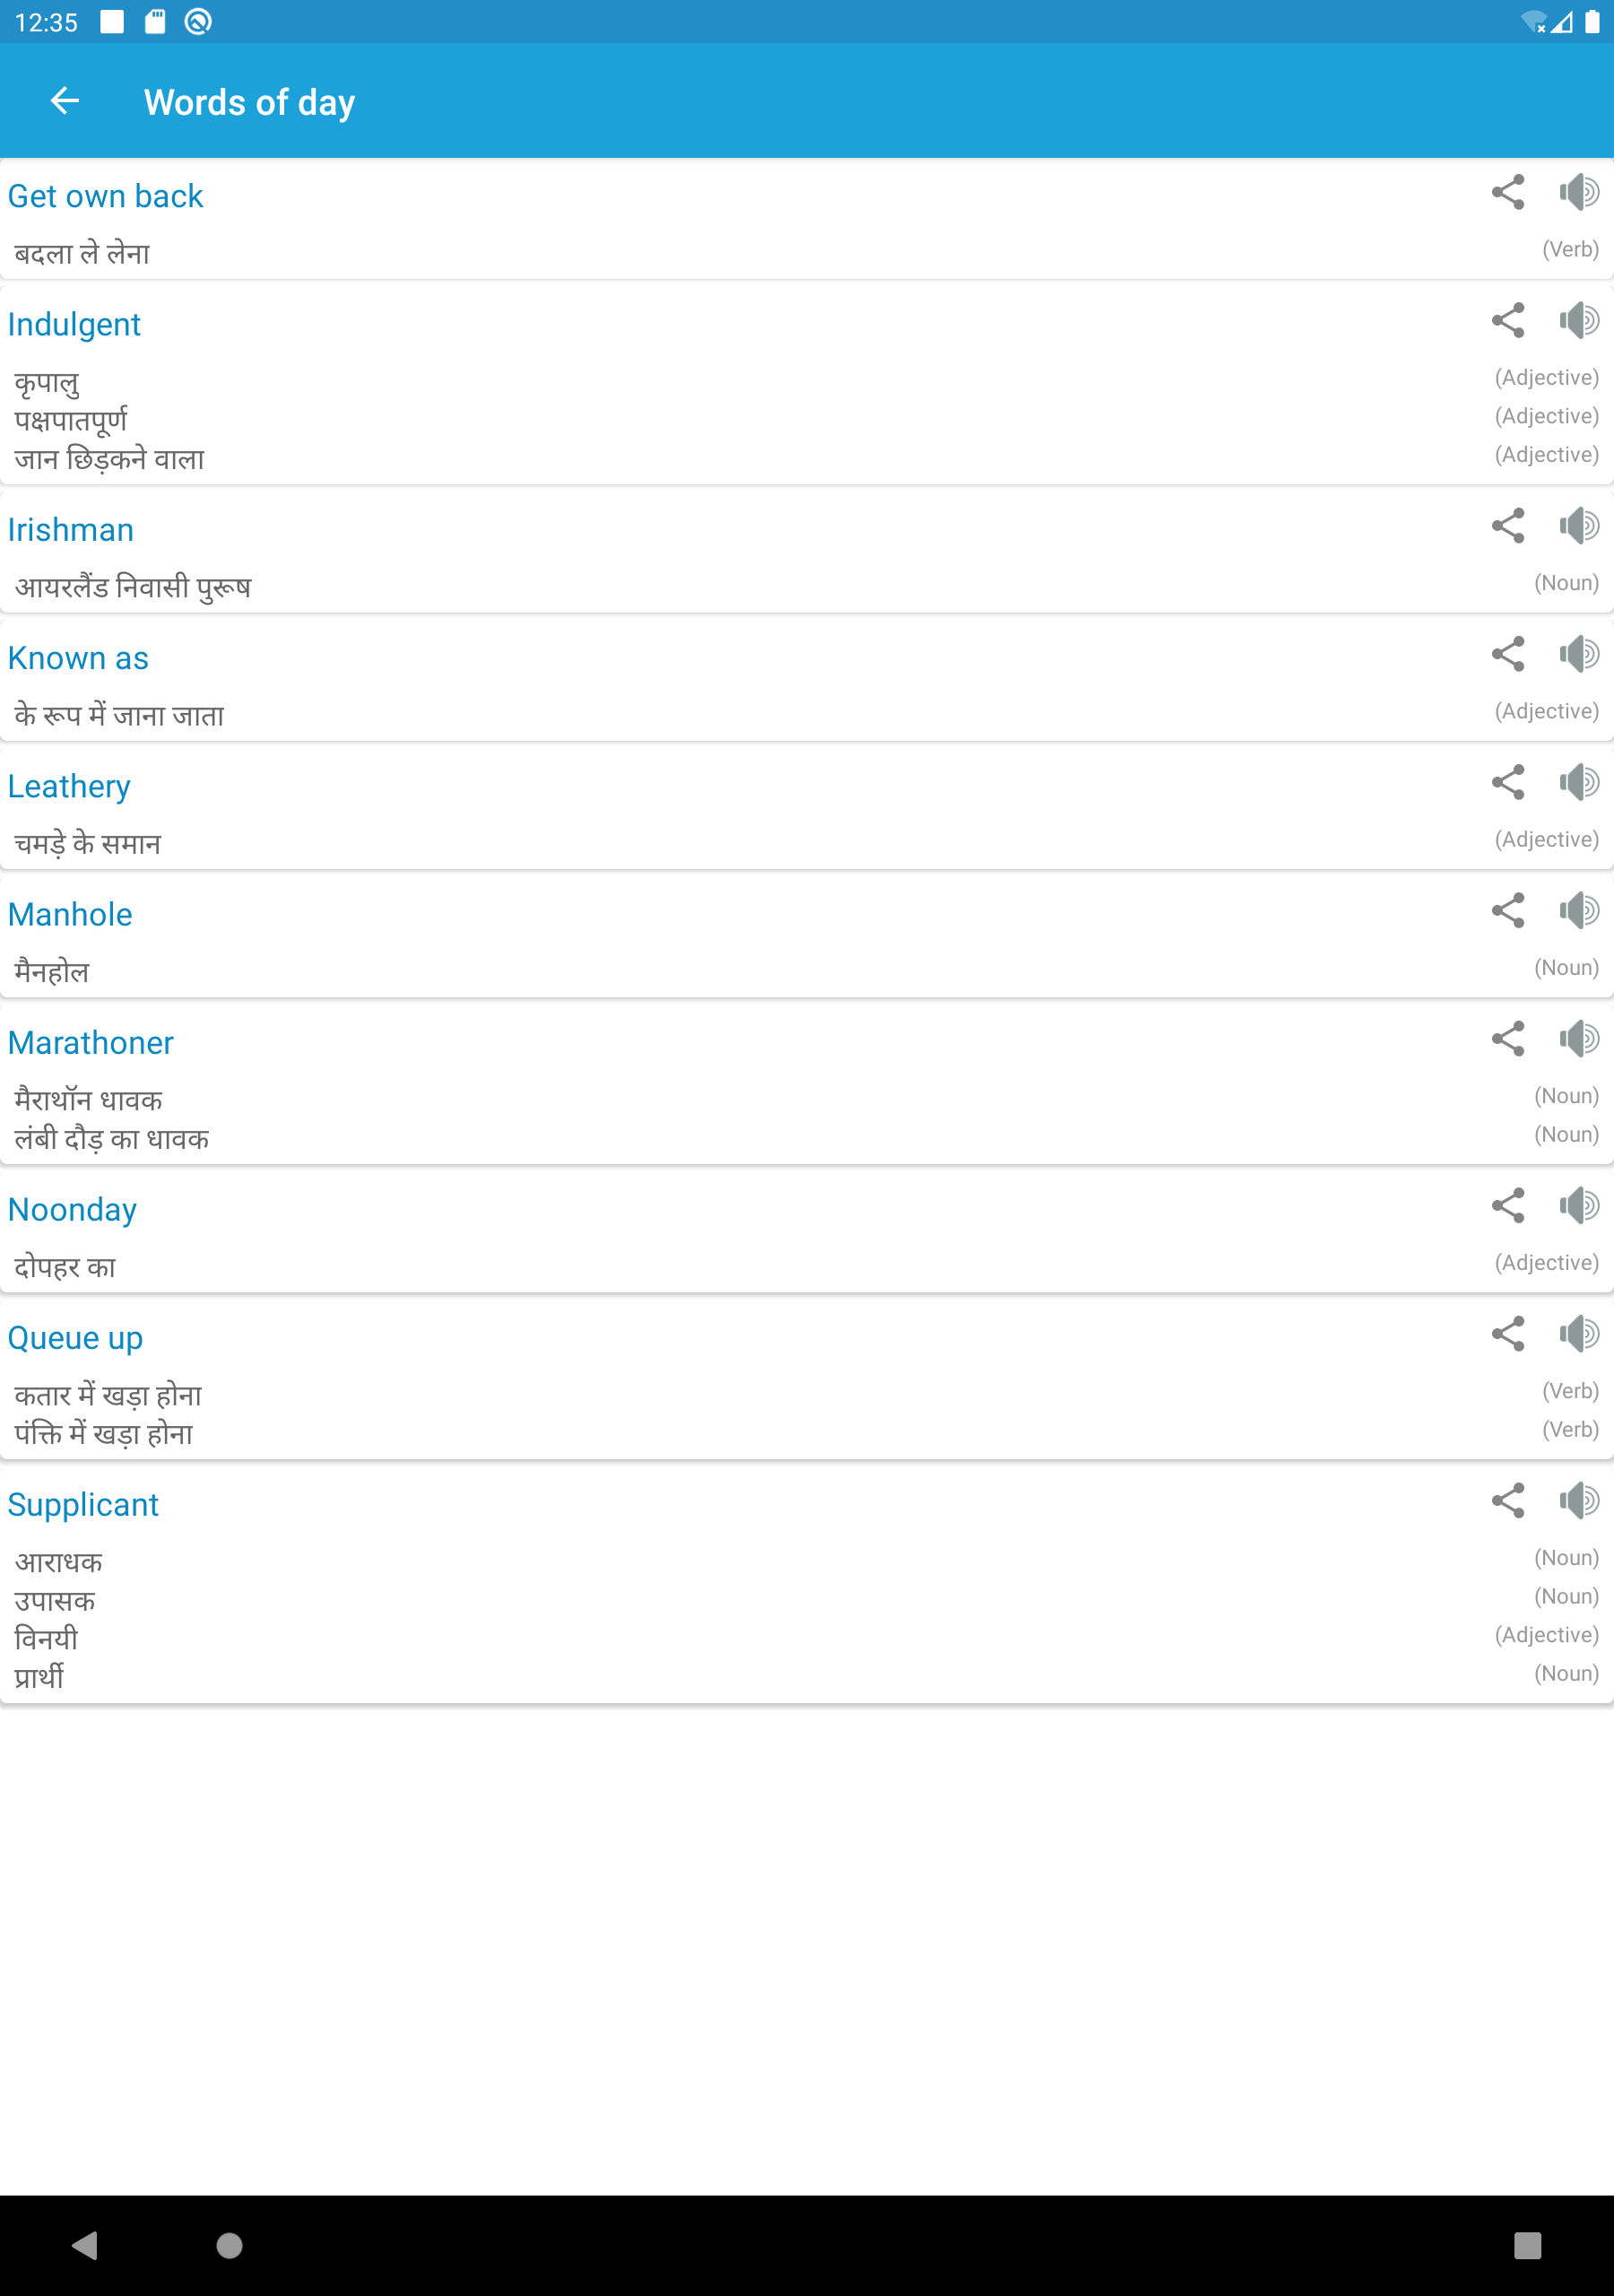
Task: Play pronunciation for 'Get own back'
Action: [1579, 192]
